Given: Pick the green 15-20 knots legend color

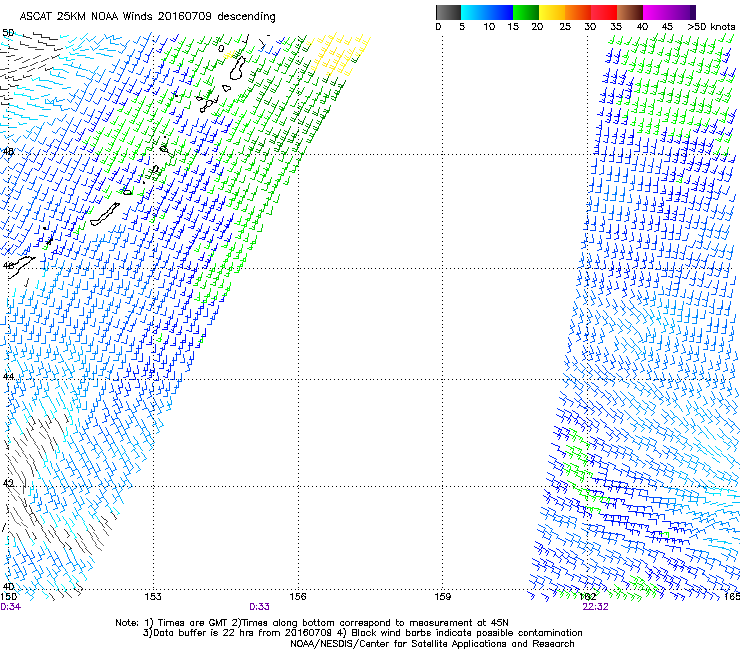Looking at the screenshot, I should 526,12.
